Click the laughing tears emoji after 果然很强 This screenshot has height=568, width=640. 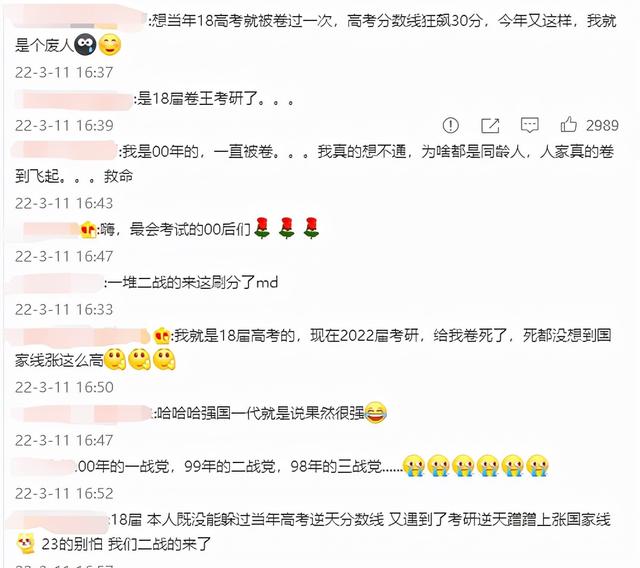point(375,413)
